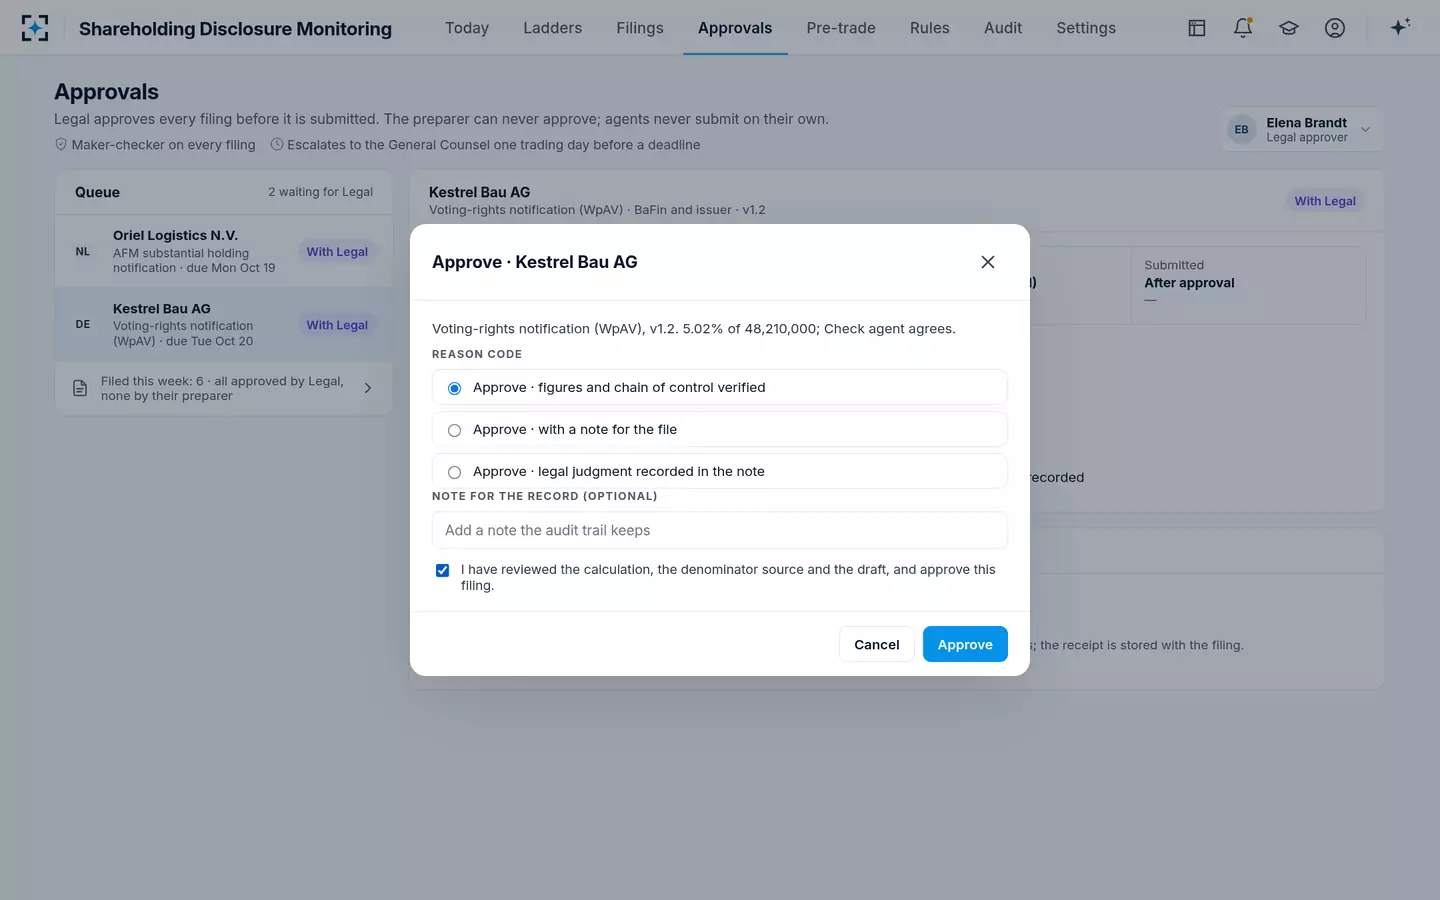Open the layout panel icon in header
This screenshot has width=1440, height=900.
pos(1197,28)
